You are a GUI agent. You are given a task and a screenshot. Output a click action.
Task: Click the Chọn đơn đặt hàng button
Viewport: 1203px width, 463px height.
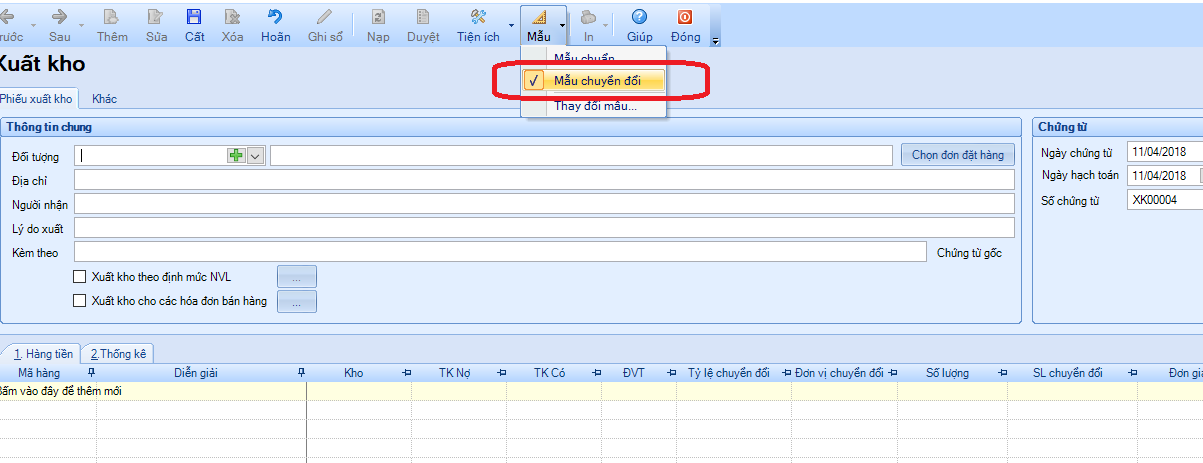pyautogui.click(x=958, y=155)
